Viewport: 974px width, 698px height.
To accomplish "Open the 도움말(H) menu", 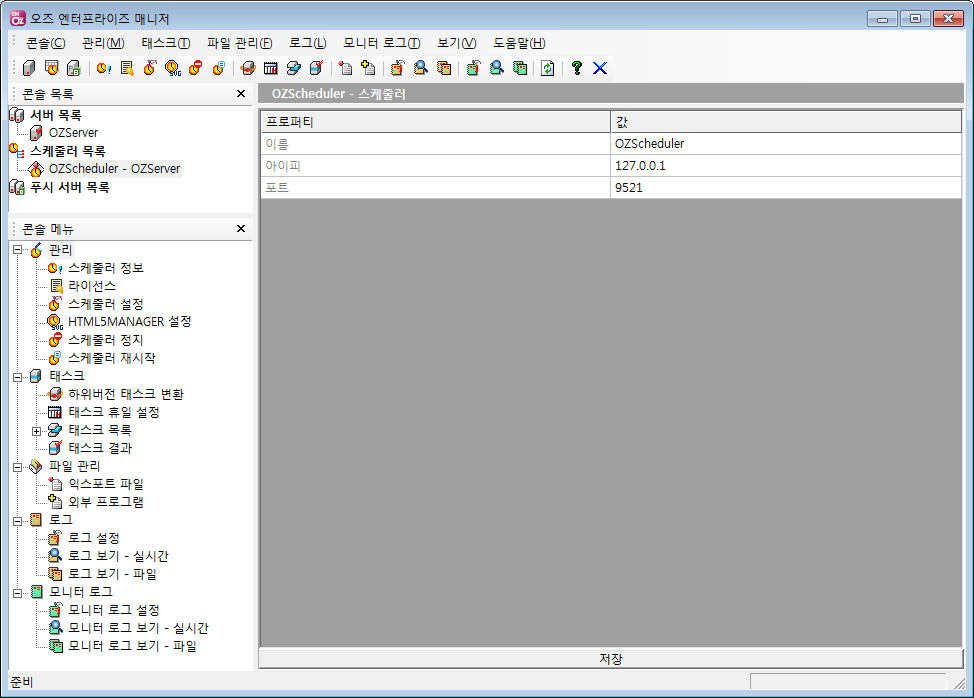I will [x=519, y=43].
